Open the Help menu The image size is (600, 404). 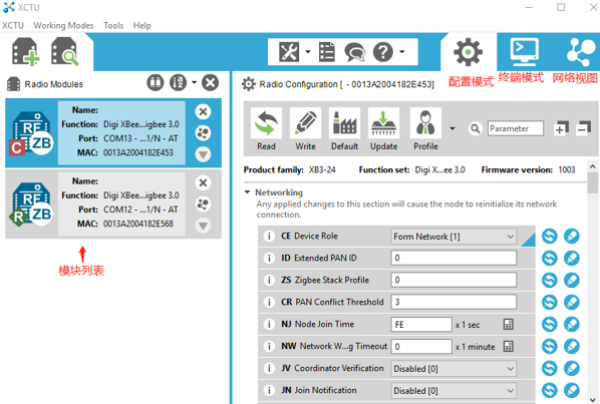pos(142,26)
